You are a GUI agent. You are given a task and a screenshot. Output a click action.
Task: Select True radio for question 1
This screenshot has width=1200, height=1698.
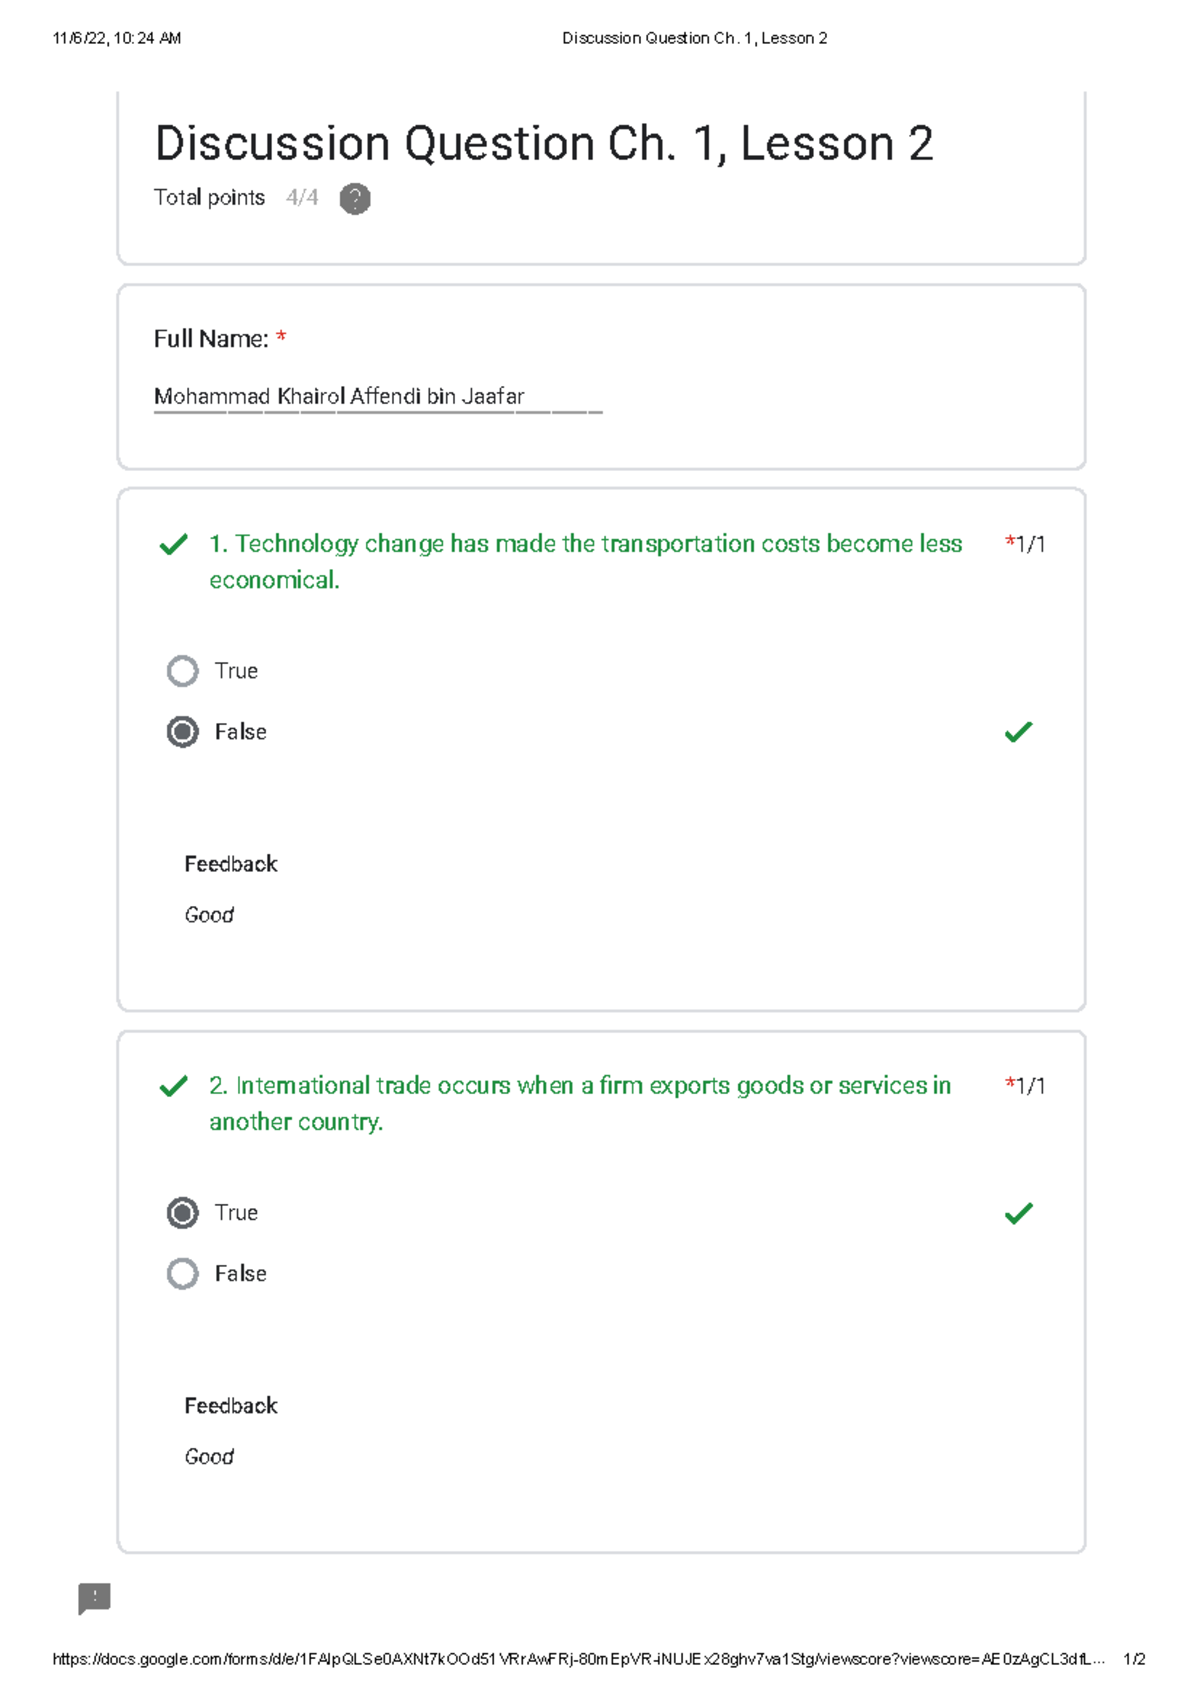[x=183, y=671]
